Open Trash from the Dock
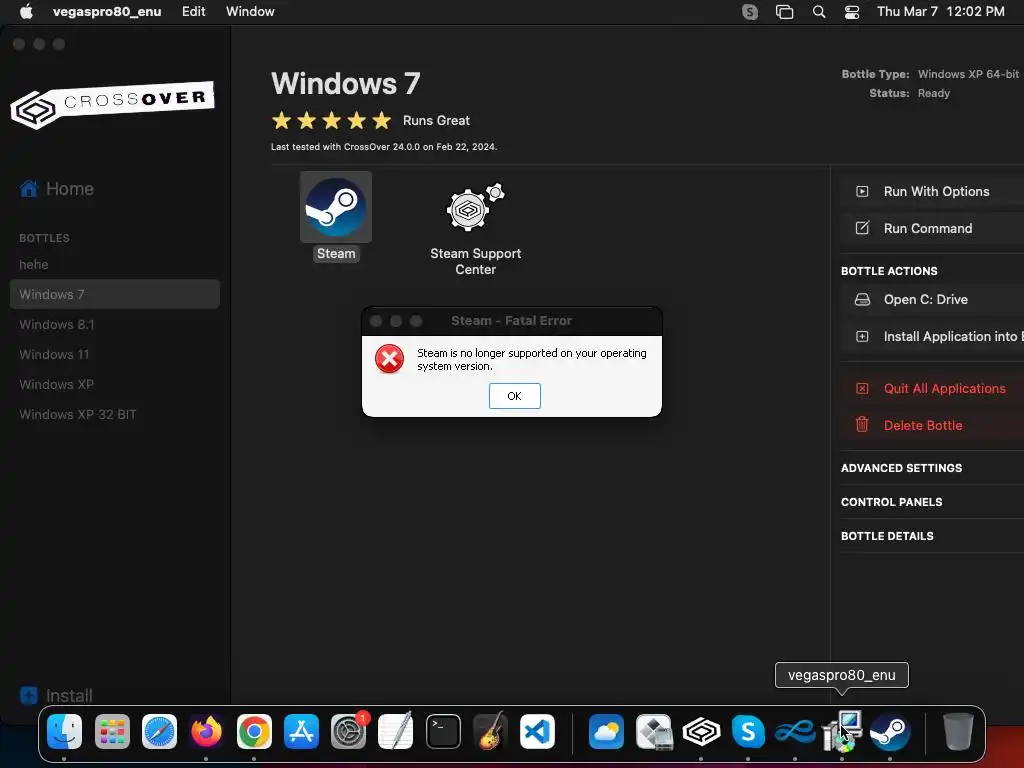 point(958,731)
